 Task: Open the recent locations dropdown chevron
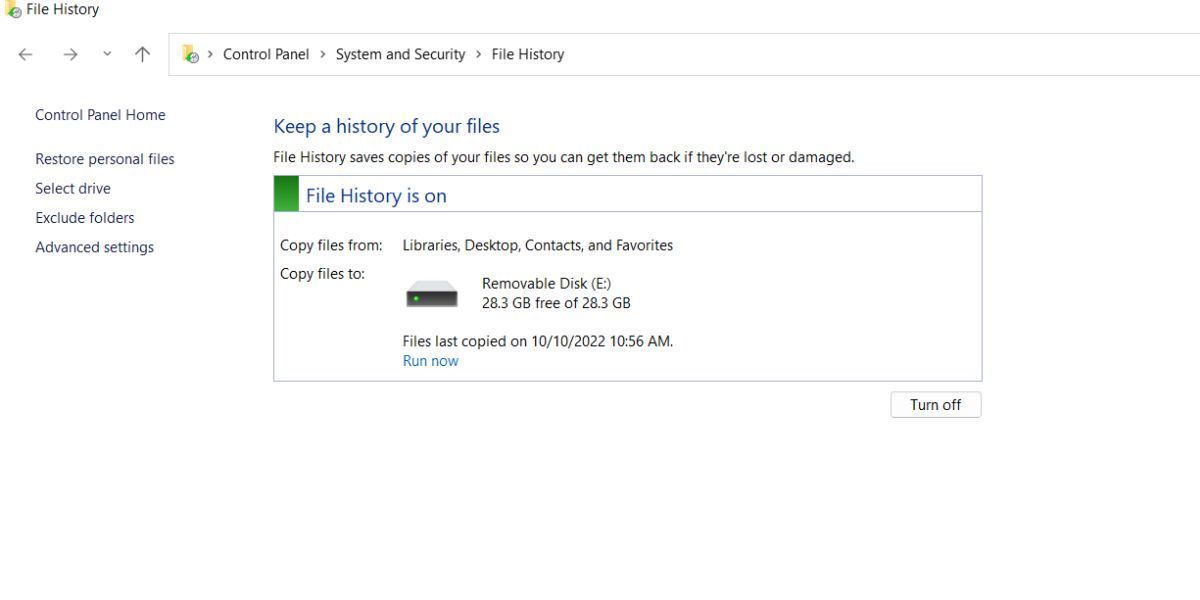click(107, 55)
